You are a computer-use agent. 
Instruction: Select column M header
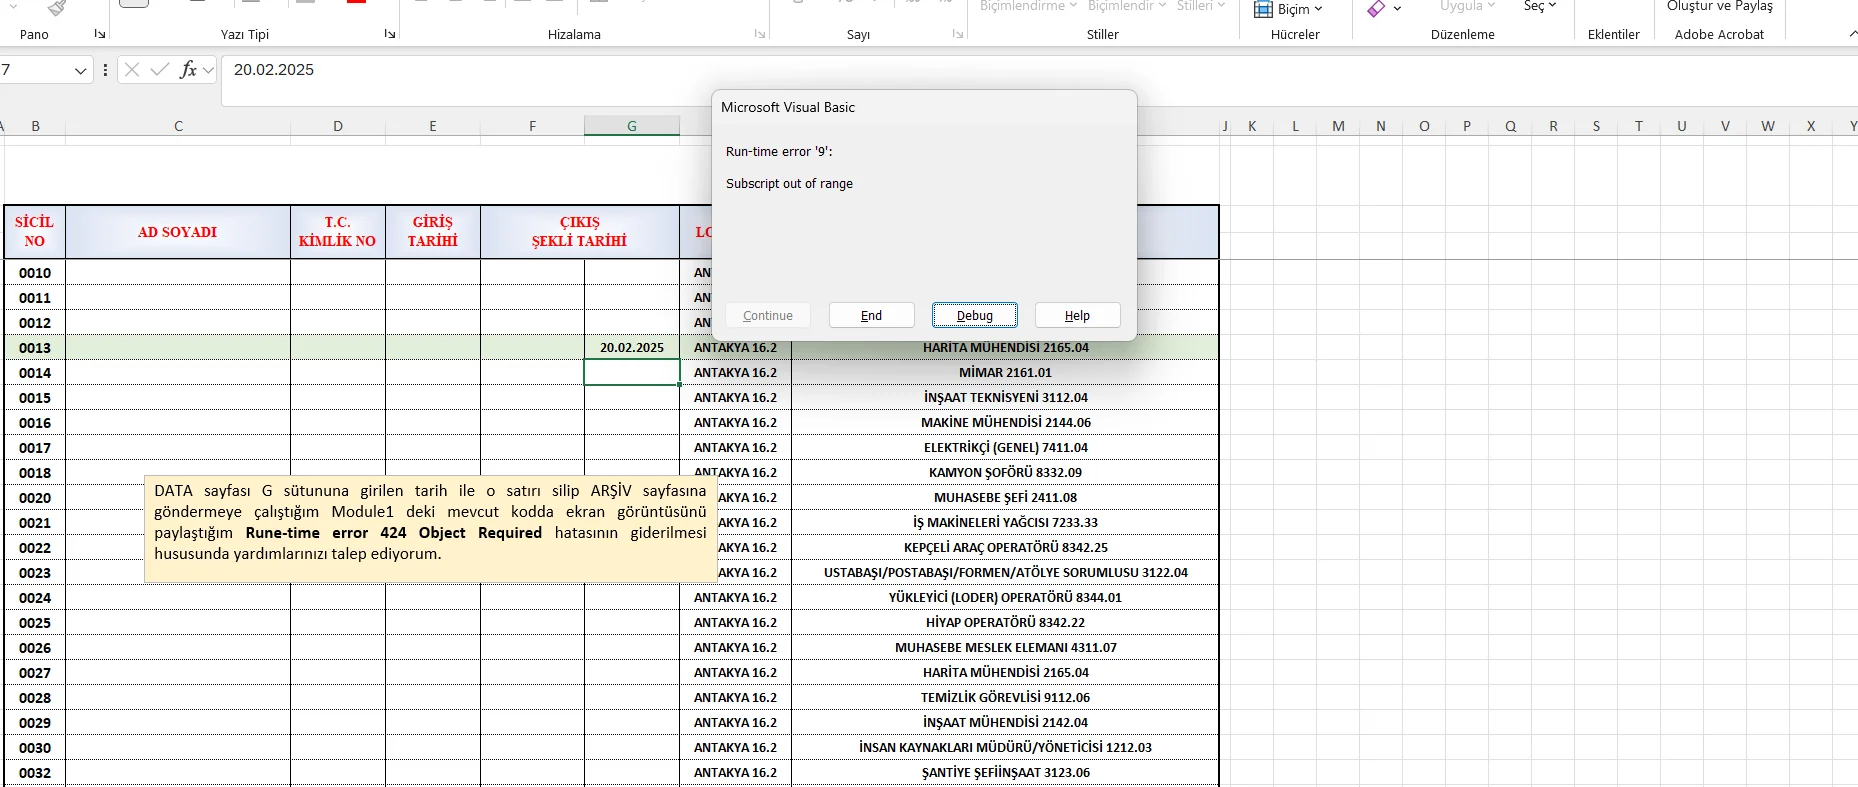pos(1338,126)
